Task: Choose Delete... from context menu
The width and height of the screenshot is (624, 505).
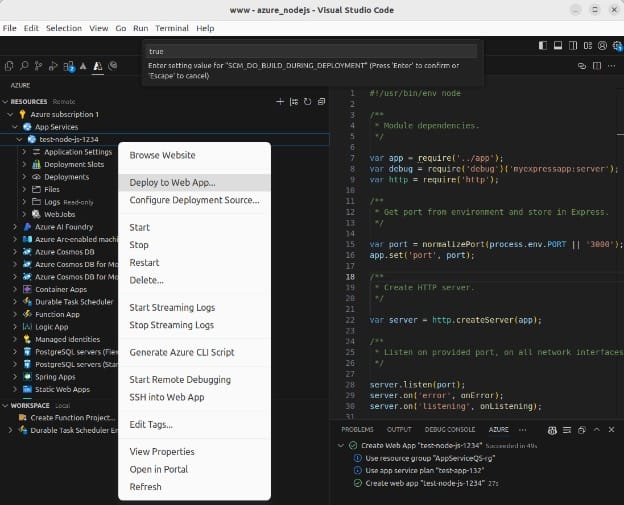Action: pyautogui.click(x=194, y=280)
